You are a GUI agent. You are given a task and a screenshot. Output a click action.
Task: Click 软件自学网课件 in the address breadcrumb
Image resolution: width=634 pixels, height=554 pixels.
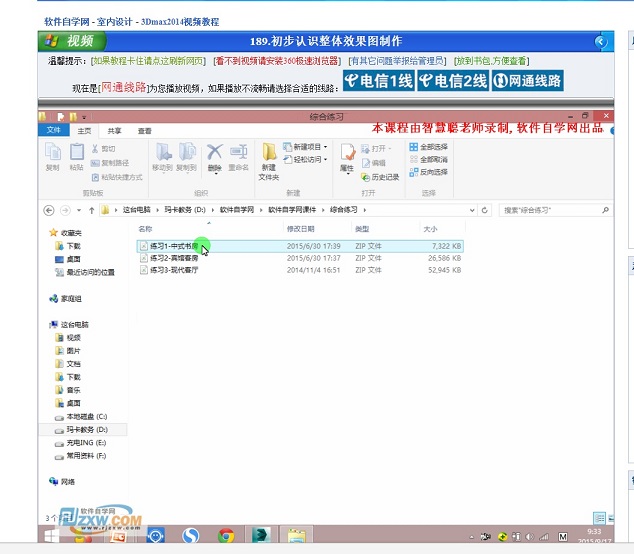292,209
